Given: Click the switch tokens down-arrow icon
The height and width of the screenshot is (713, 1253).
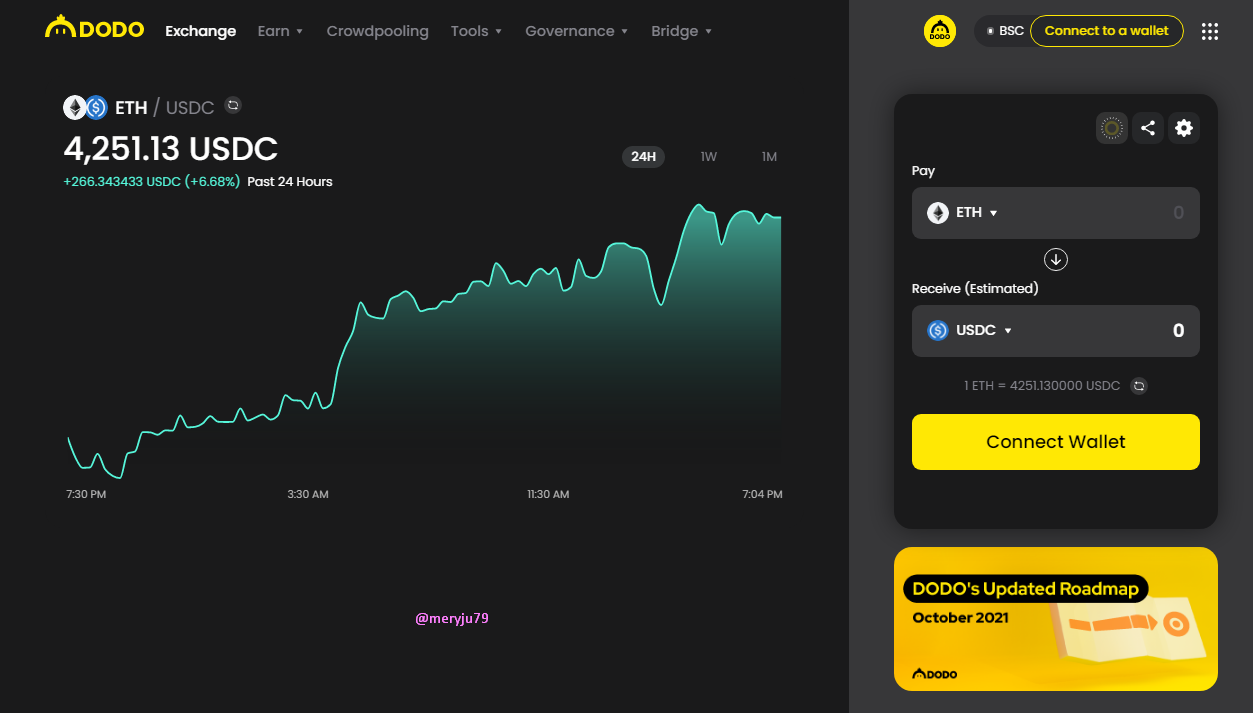Looking at the screenshot, I should tap(1056, 260).
